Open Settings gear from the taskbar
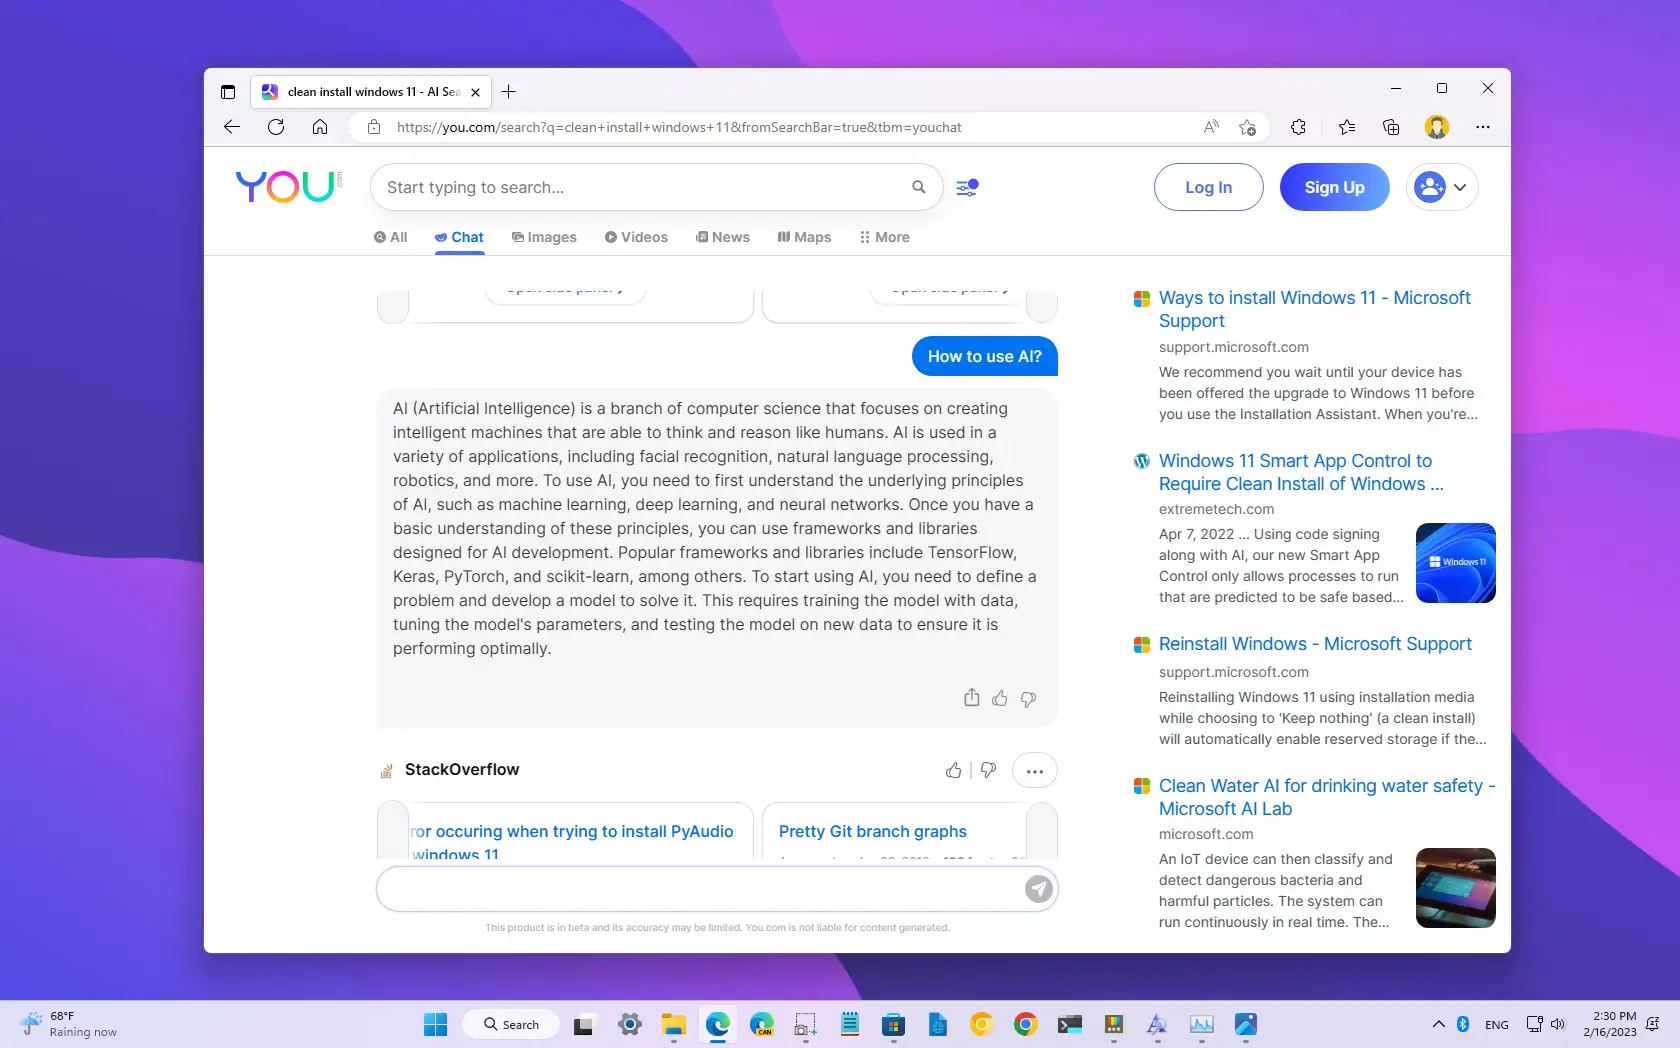The height and width of the screenshot is (1048, 1680). pyautogui.click(x=629, y=1024)
